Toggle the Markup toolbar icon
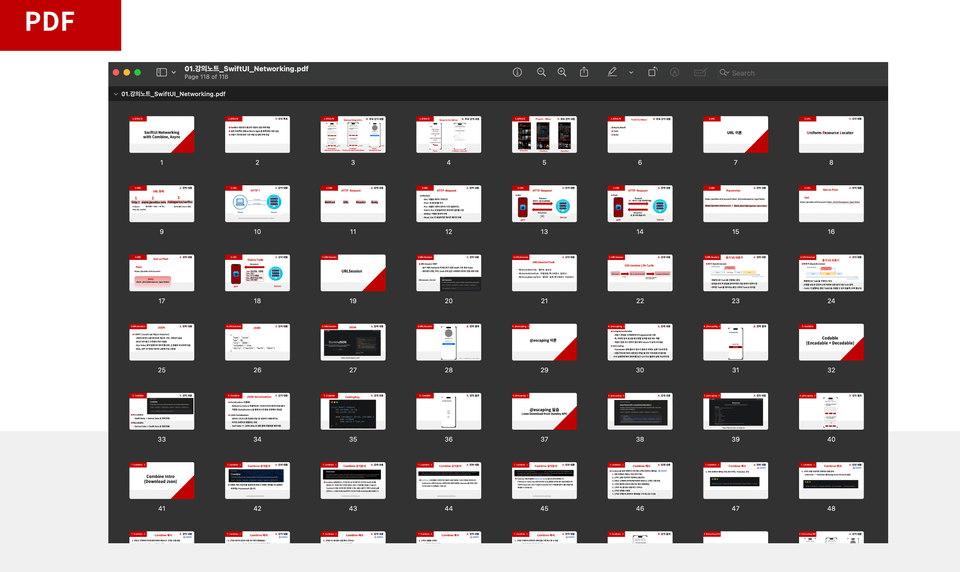The image size is (960, 572). click(674, 72)
